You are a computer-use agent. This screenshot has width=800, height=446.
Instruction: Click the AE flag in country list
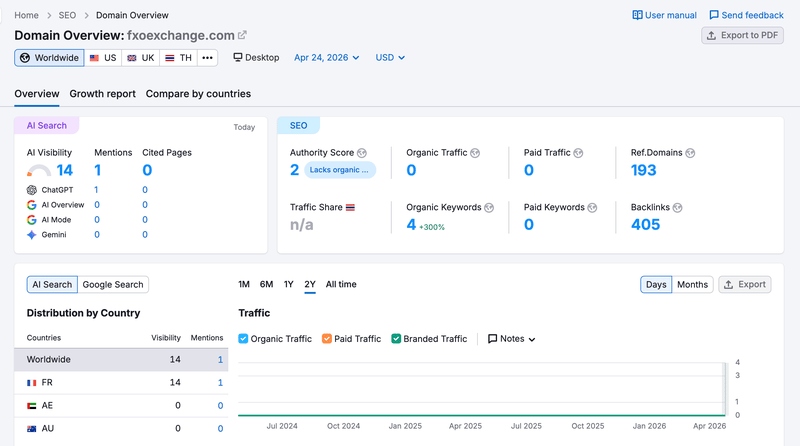pos(32,406)
